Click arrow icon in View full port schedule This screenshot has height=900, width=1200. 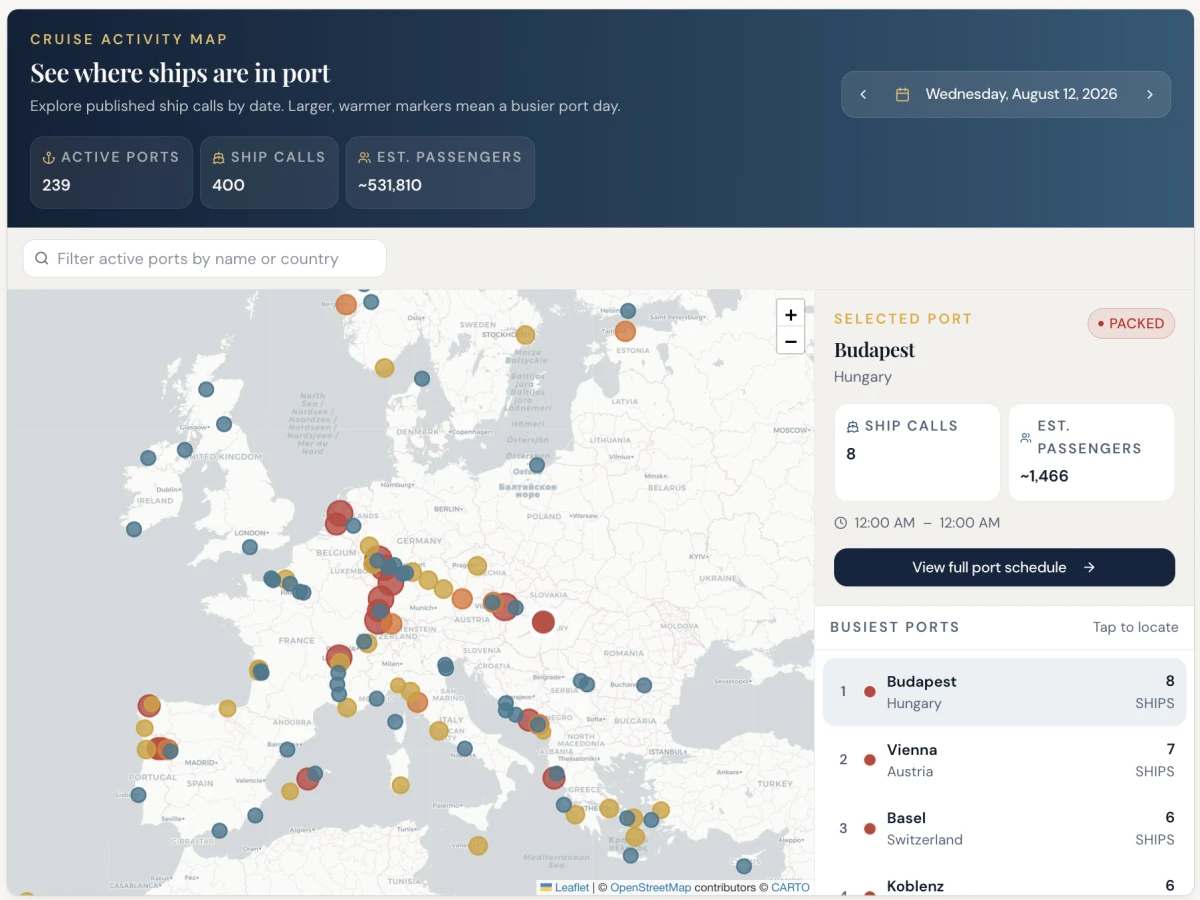point(1089,567)
